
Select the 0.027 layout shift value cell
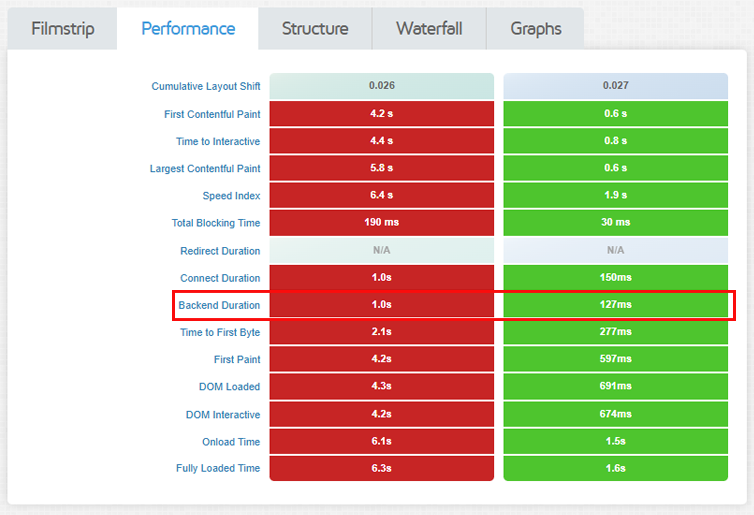click(x=616, y=86)
